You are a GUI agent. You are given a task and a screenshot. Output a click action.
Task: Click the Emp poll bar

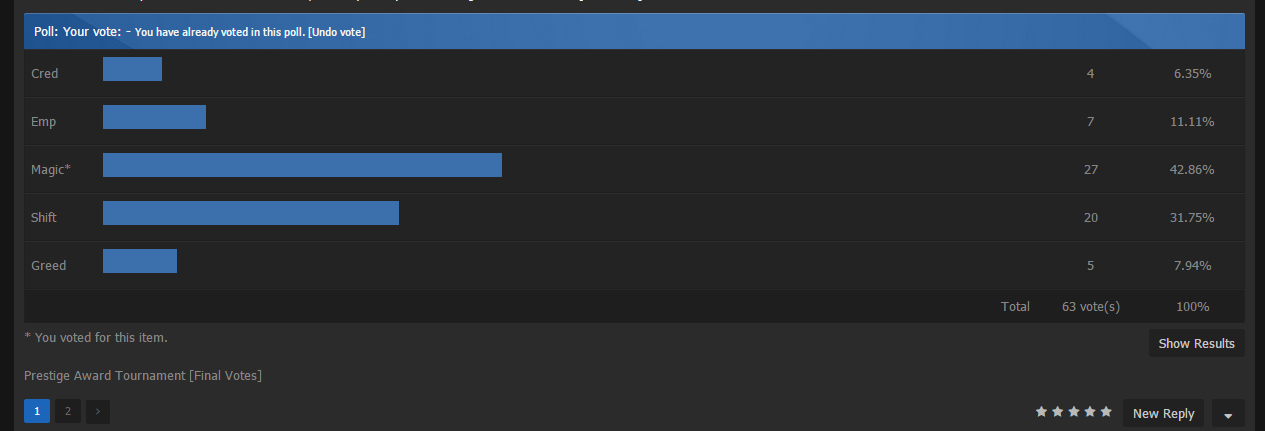(154, 117)
